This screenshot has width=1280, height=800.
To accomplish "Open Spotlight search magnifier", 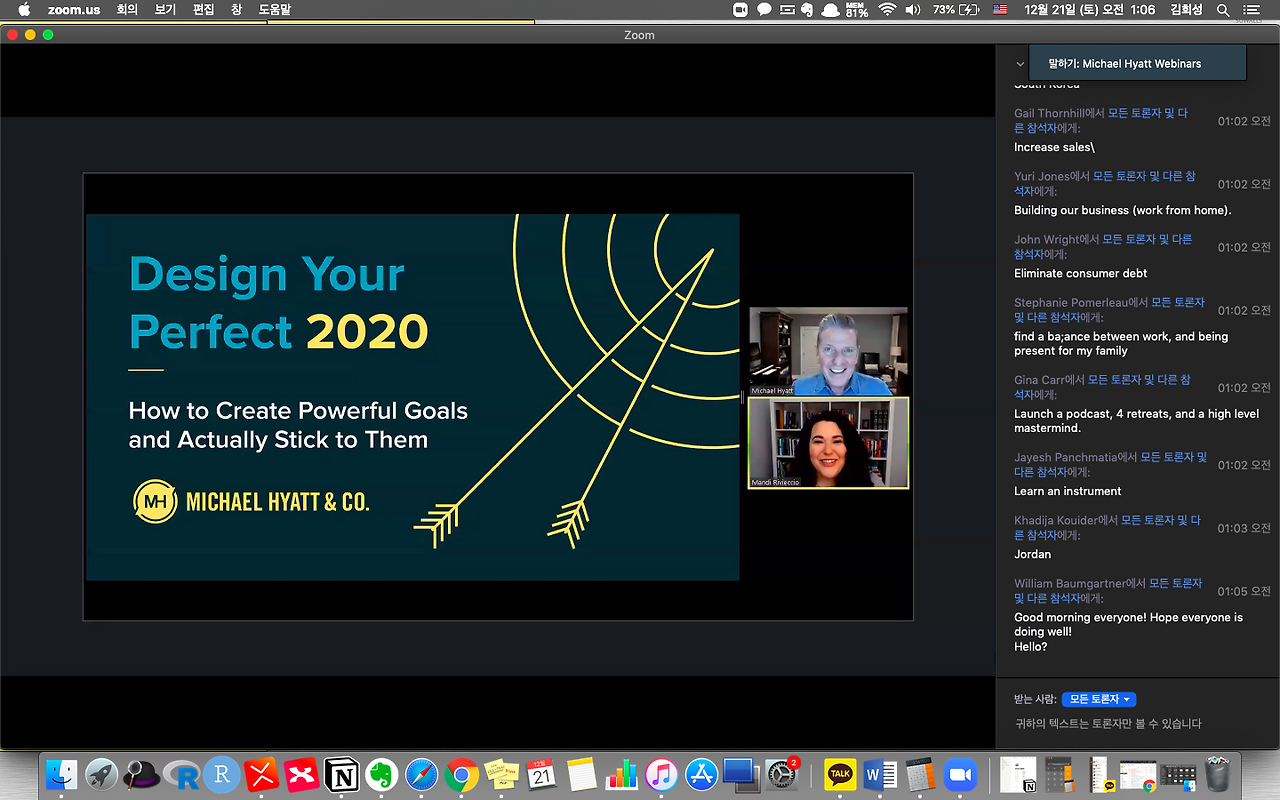I will pos(1223,10).
